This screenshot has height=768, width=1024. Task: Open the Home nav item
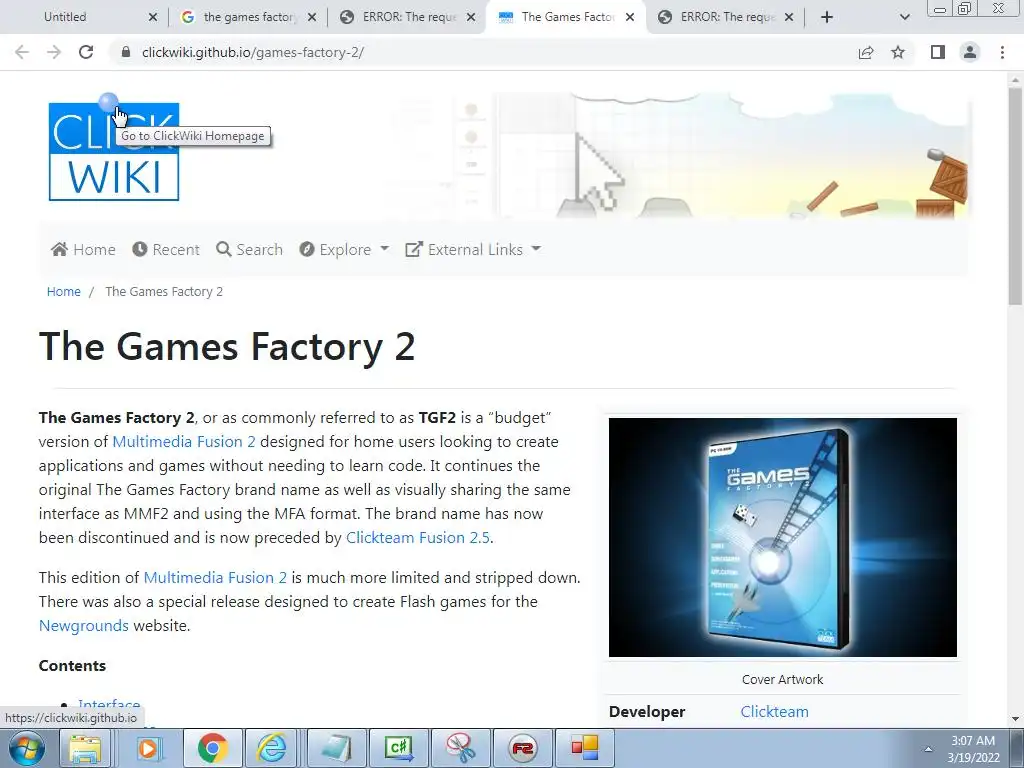pos(83,249)
